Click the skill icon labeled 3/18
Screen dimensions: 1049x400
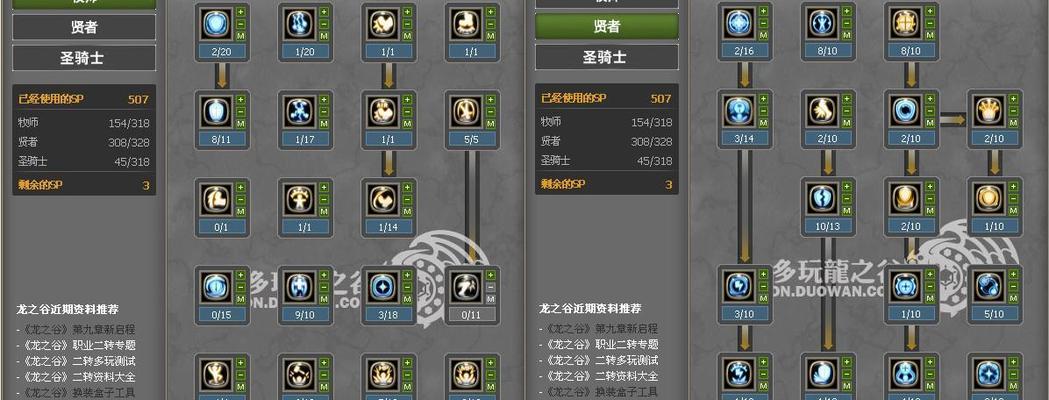click(383, 286)
